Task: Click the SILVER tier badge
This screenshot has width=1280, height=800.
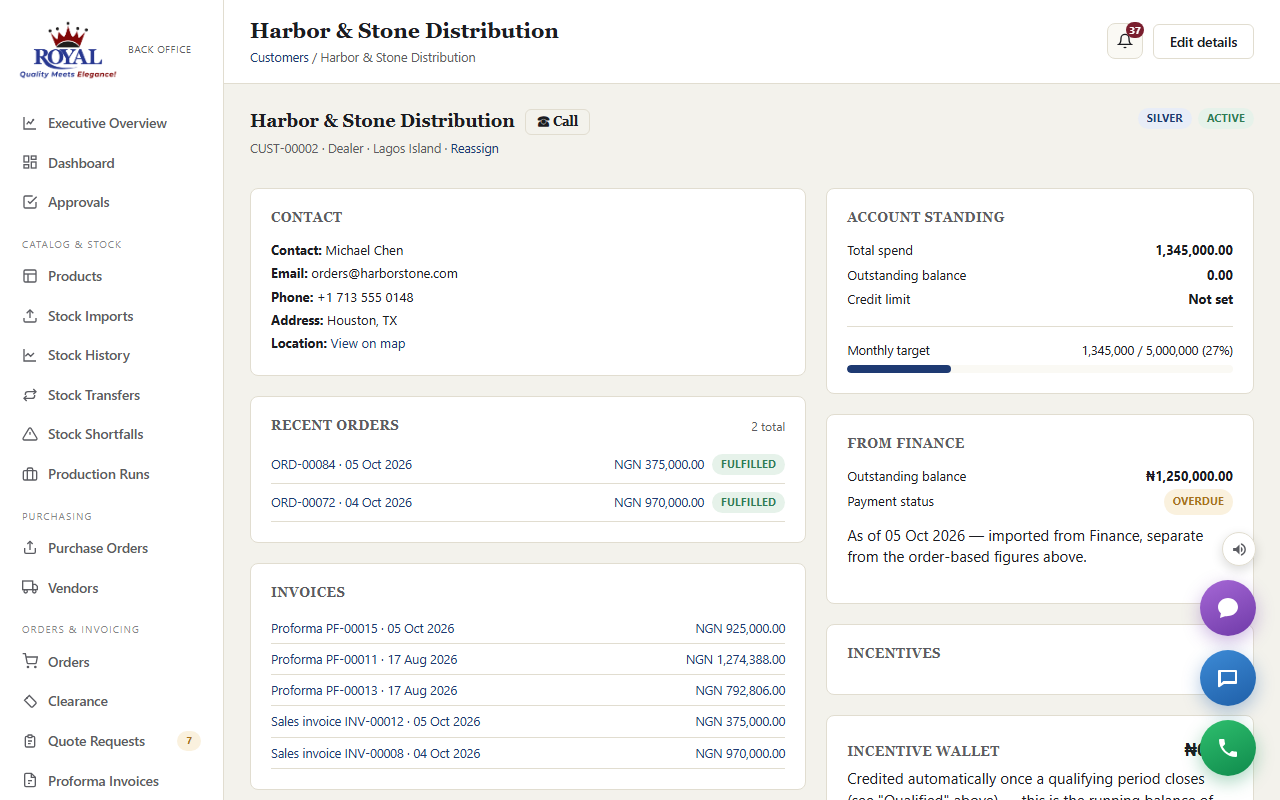Action: point(1164,118)
